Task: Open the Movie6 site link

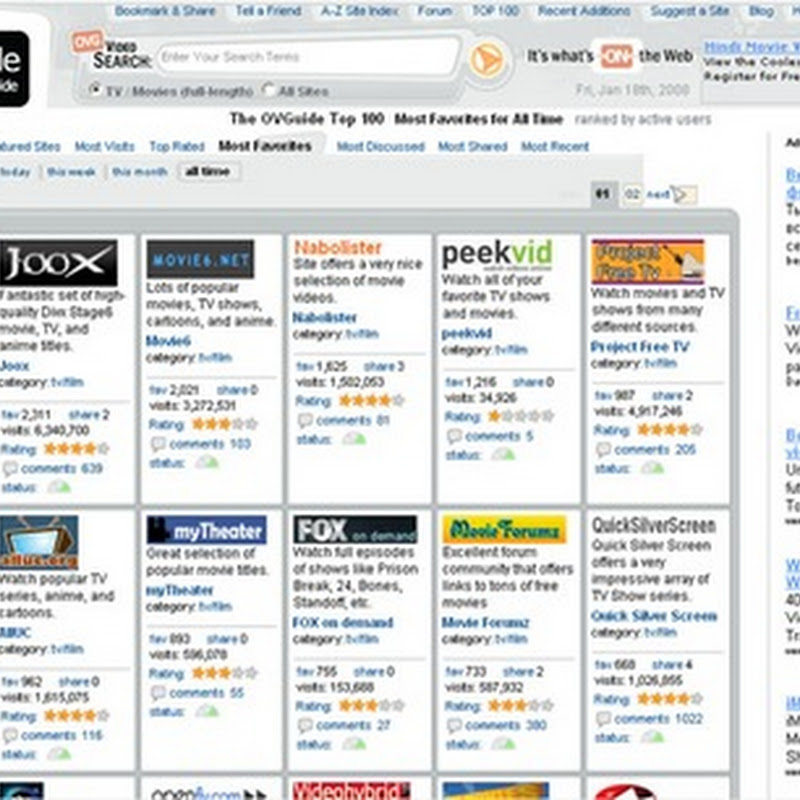Action: tap(168, 341)
